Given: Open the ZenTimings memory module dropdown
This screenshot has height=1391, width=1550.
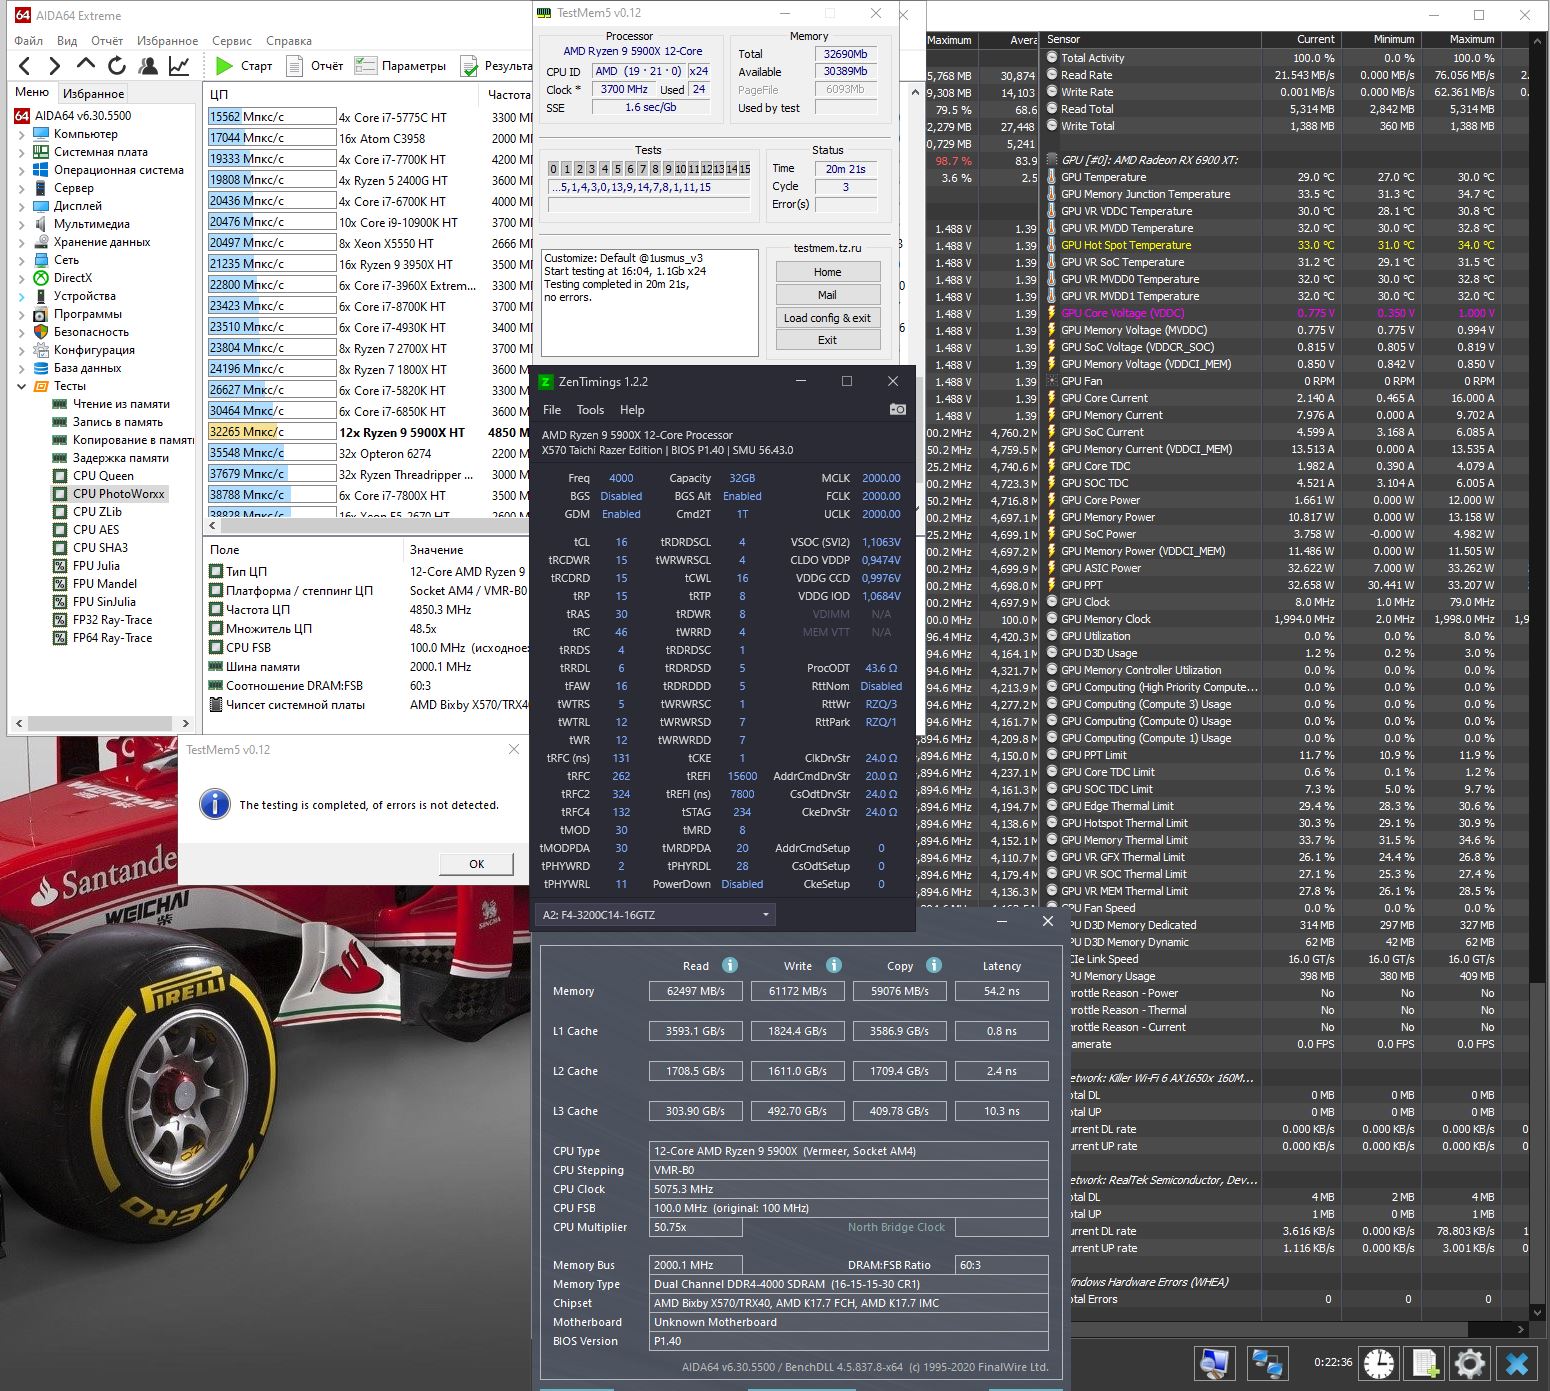Looking at the screenshot, I should (656, 915).
